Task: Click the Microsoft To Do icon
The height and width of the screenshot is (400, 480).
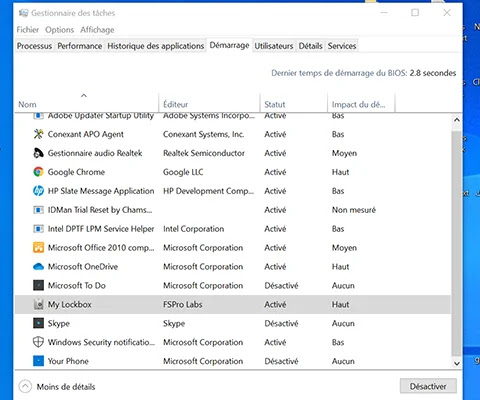Action: (38, 285)
